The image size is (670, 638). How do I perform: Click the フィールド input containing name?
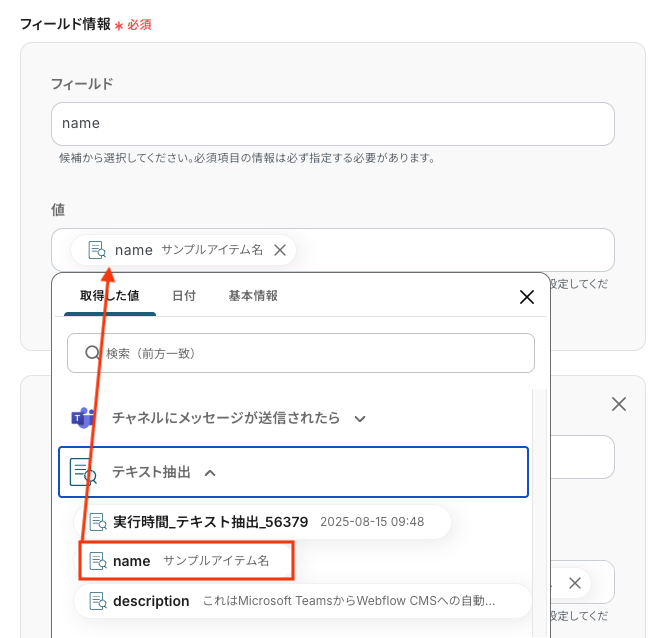[x=332, y=124]
